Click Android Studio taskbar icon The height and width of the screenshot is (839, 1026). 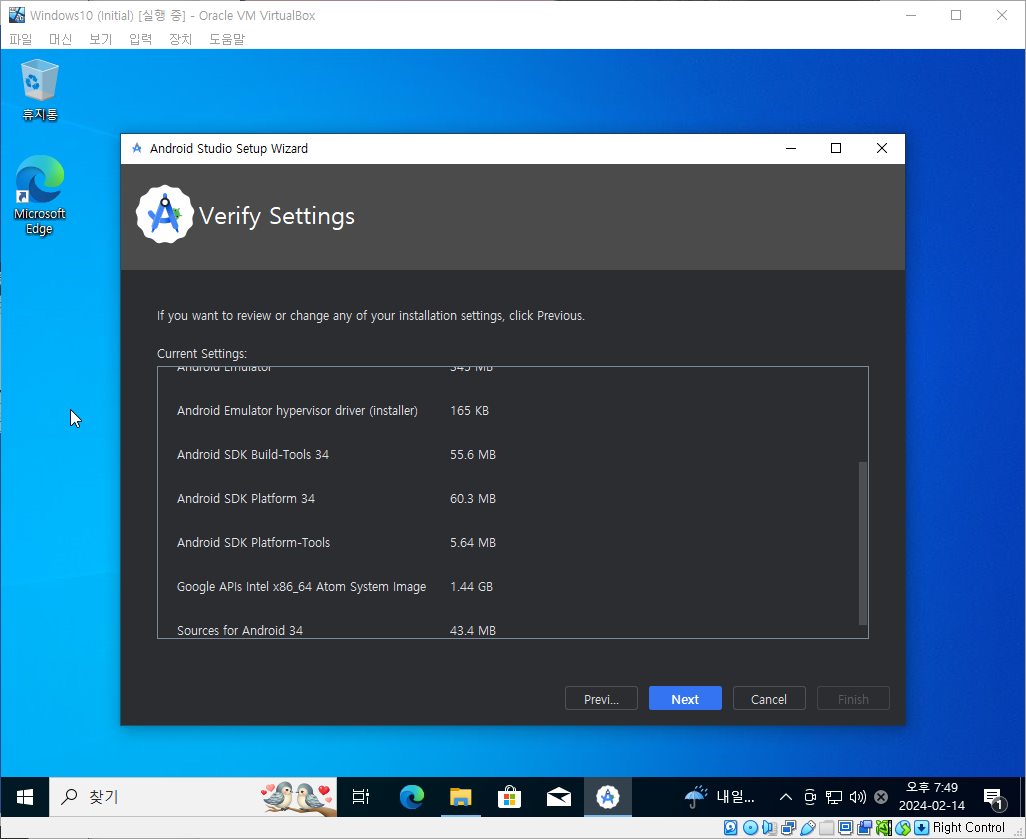607,796
